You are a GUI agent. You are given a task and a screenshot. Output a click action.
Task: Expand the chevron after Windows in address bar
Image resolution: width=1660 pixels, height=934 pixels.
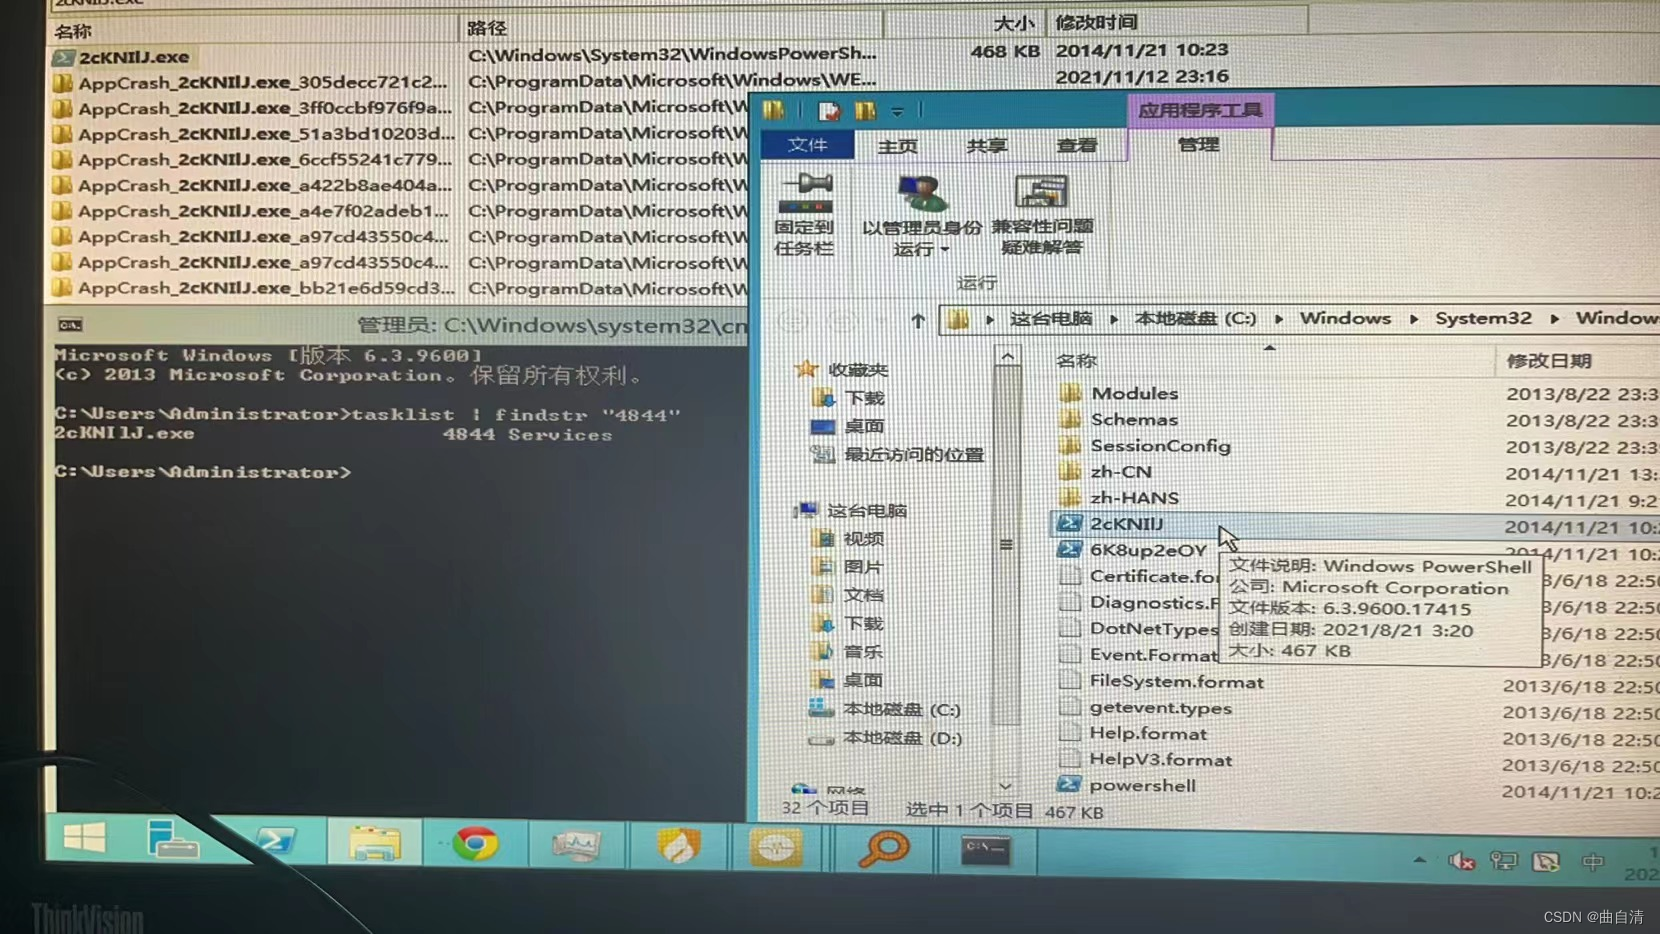tap(1414, 319)
